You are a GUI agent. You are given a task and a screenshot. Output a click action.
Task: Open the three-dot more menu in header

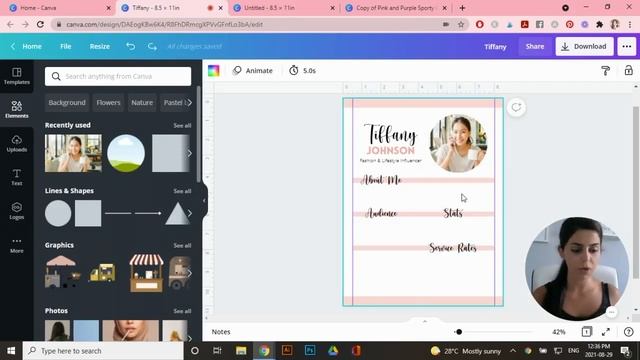[x=627, y=47]
